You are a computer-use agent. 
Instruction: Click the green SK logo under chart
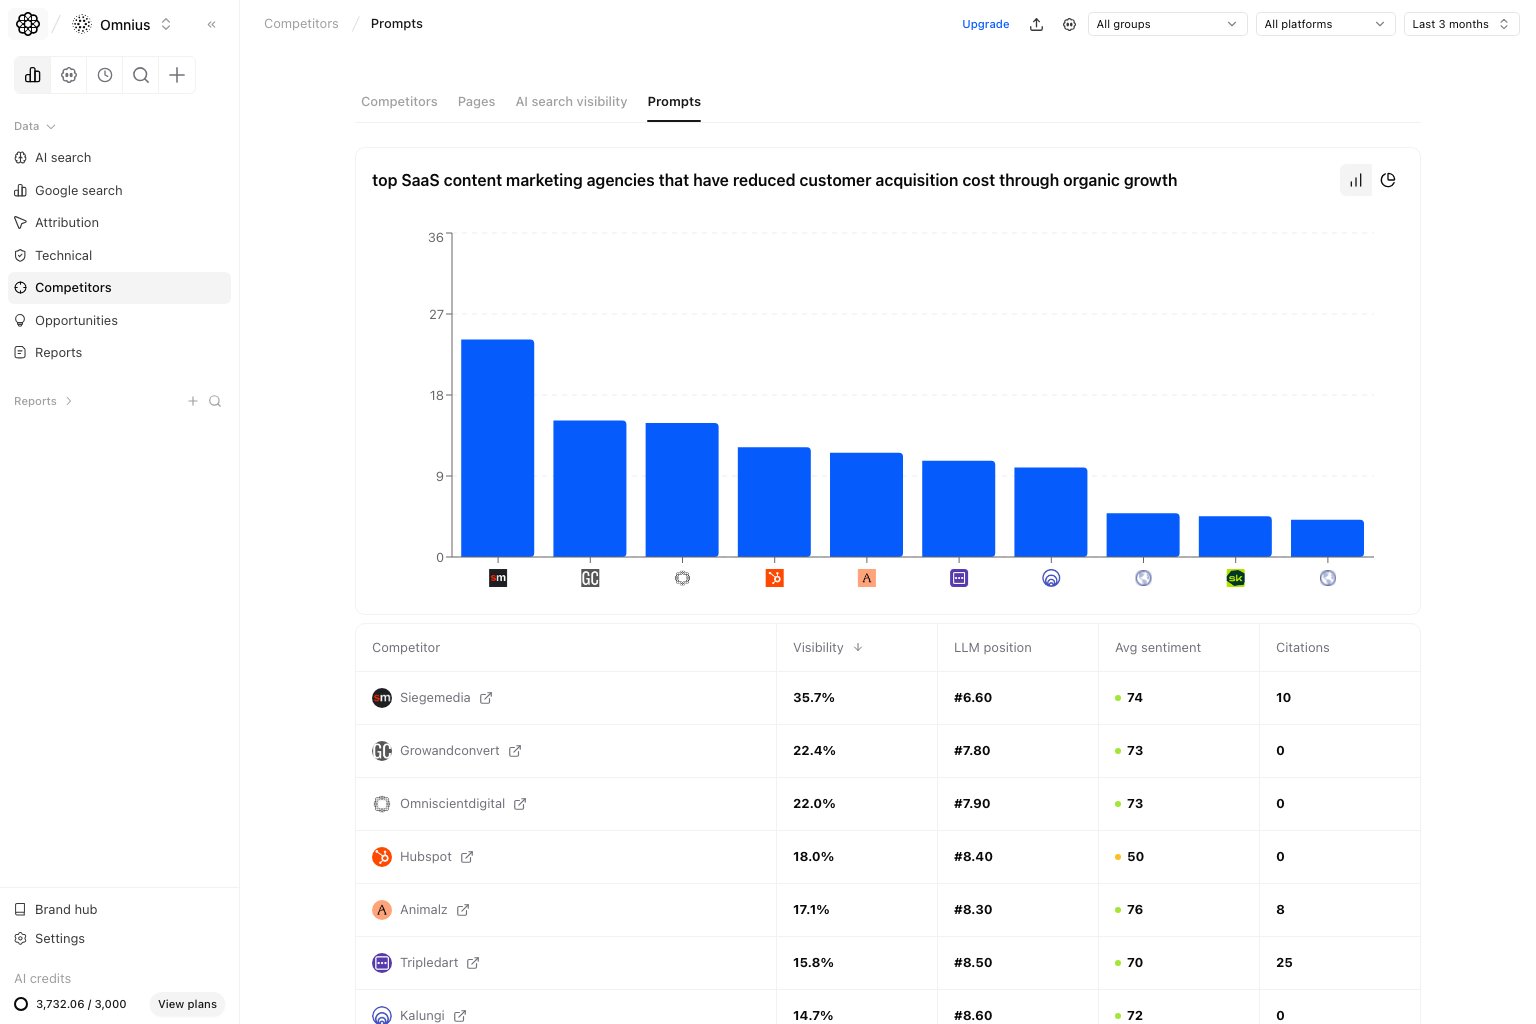[x=1235, y=578]
